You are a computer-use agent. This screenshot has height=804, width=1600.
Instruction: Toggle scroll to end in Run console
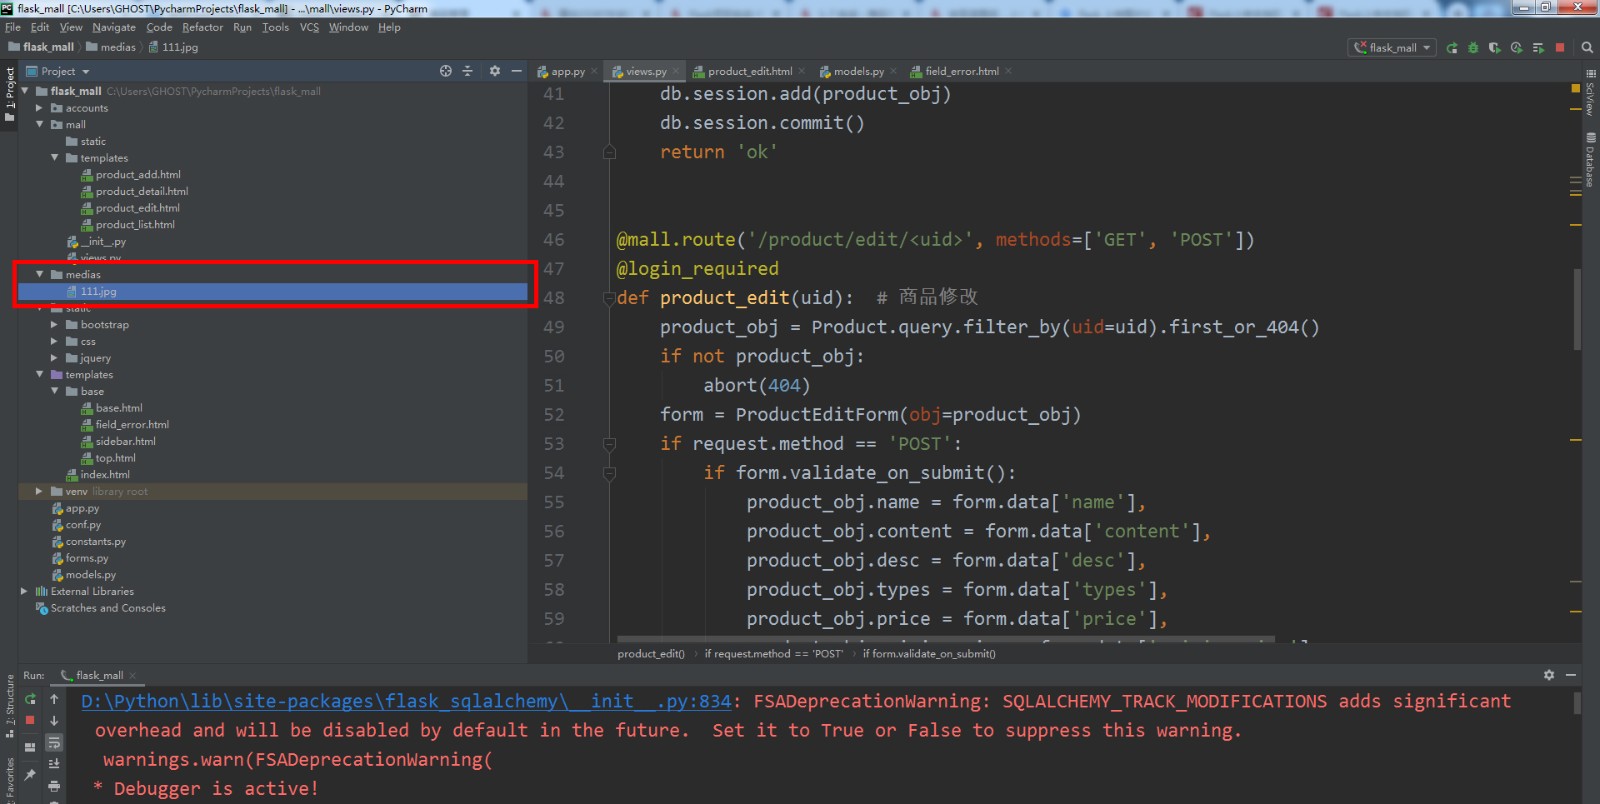54,764
